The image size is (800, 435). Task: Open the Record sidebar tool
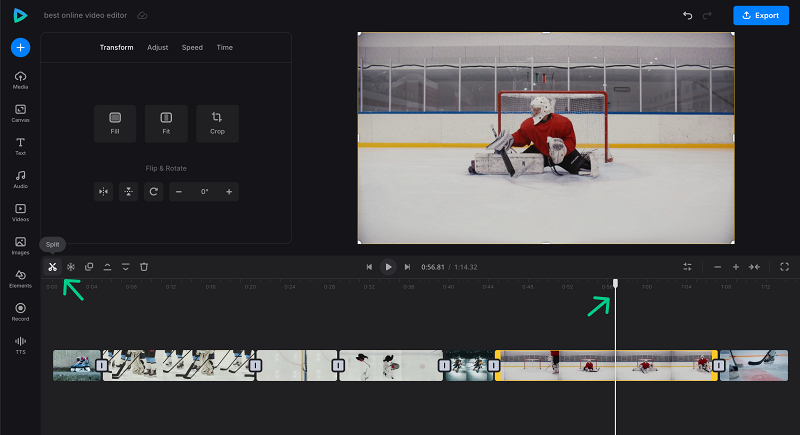20,312
